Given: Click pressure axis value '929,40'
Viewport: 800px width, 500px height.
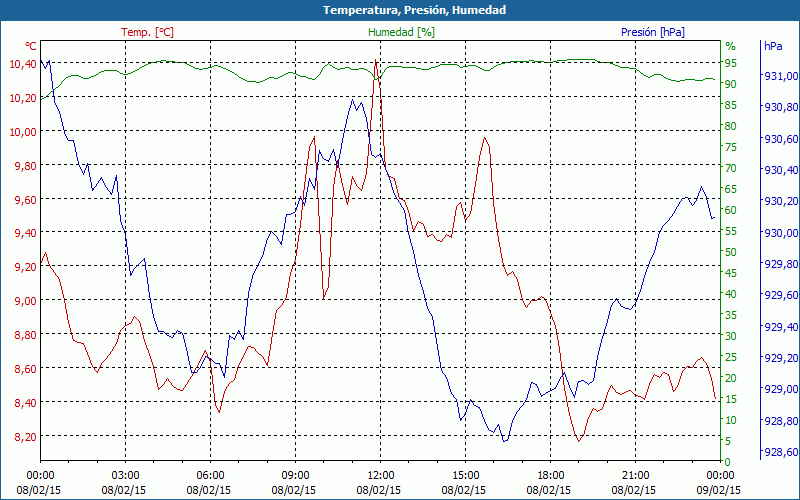Looking at the screenshot, I should [x=781, y=326].
